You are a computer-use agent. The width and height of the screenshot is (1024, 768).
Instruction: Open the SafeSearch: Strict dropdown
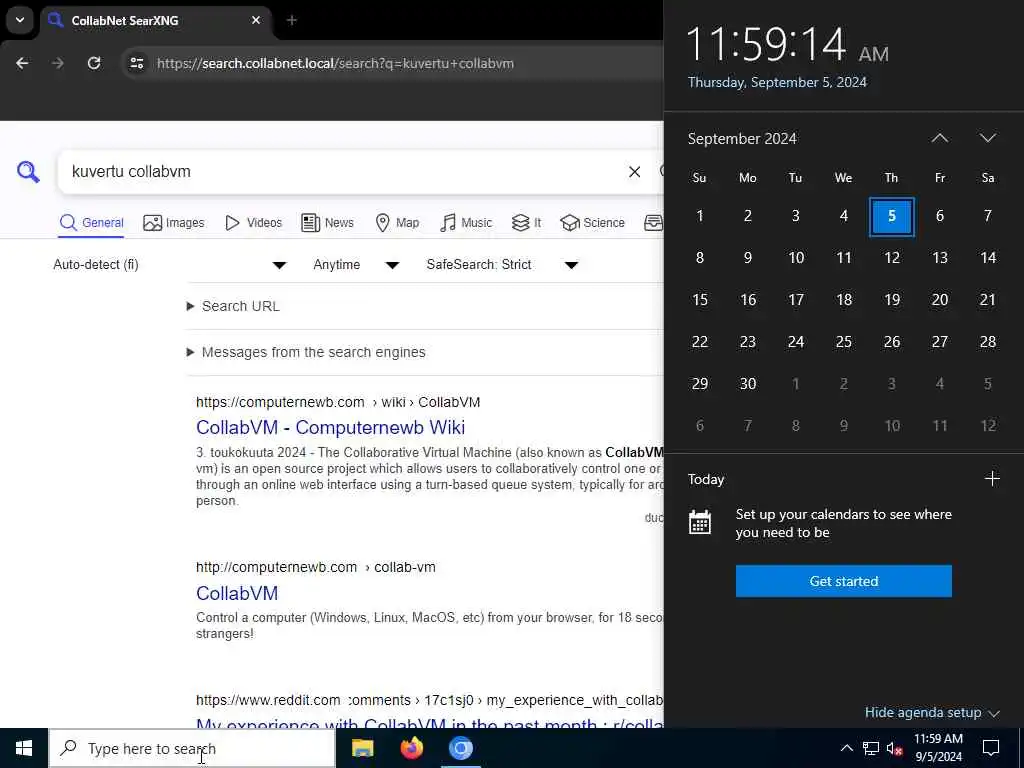coord(502,264)
